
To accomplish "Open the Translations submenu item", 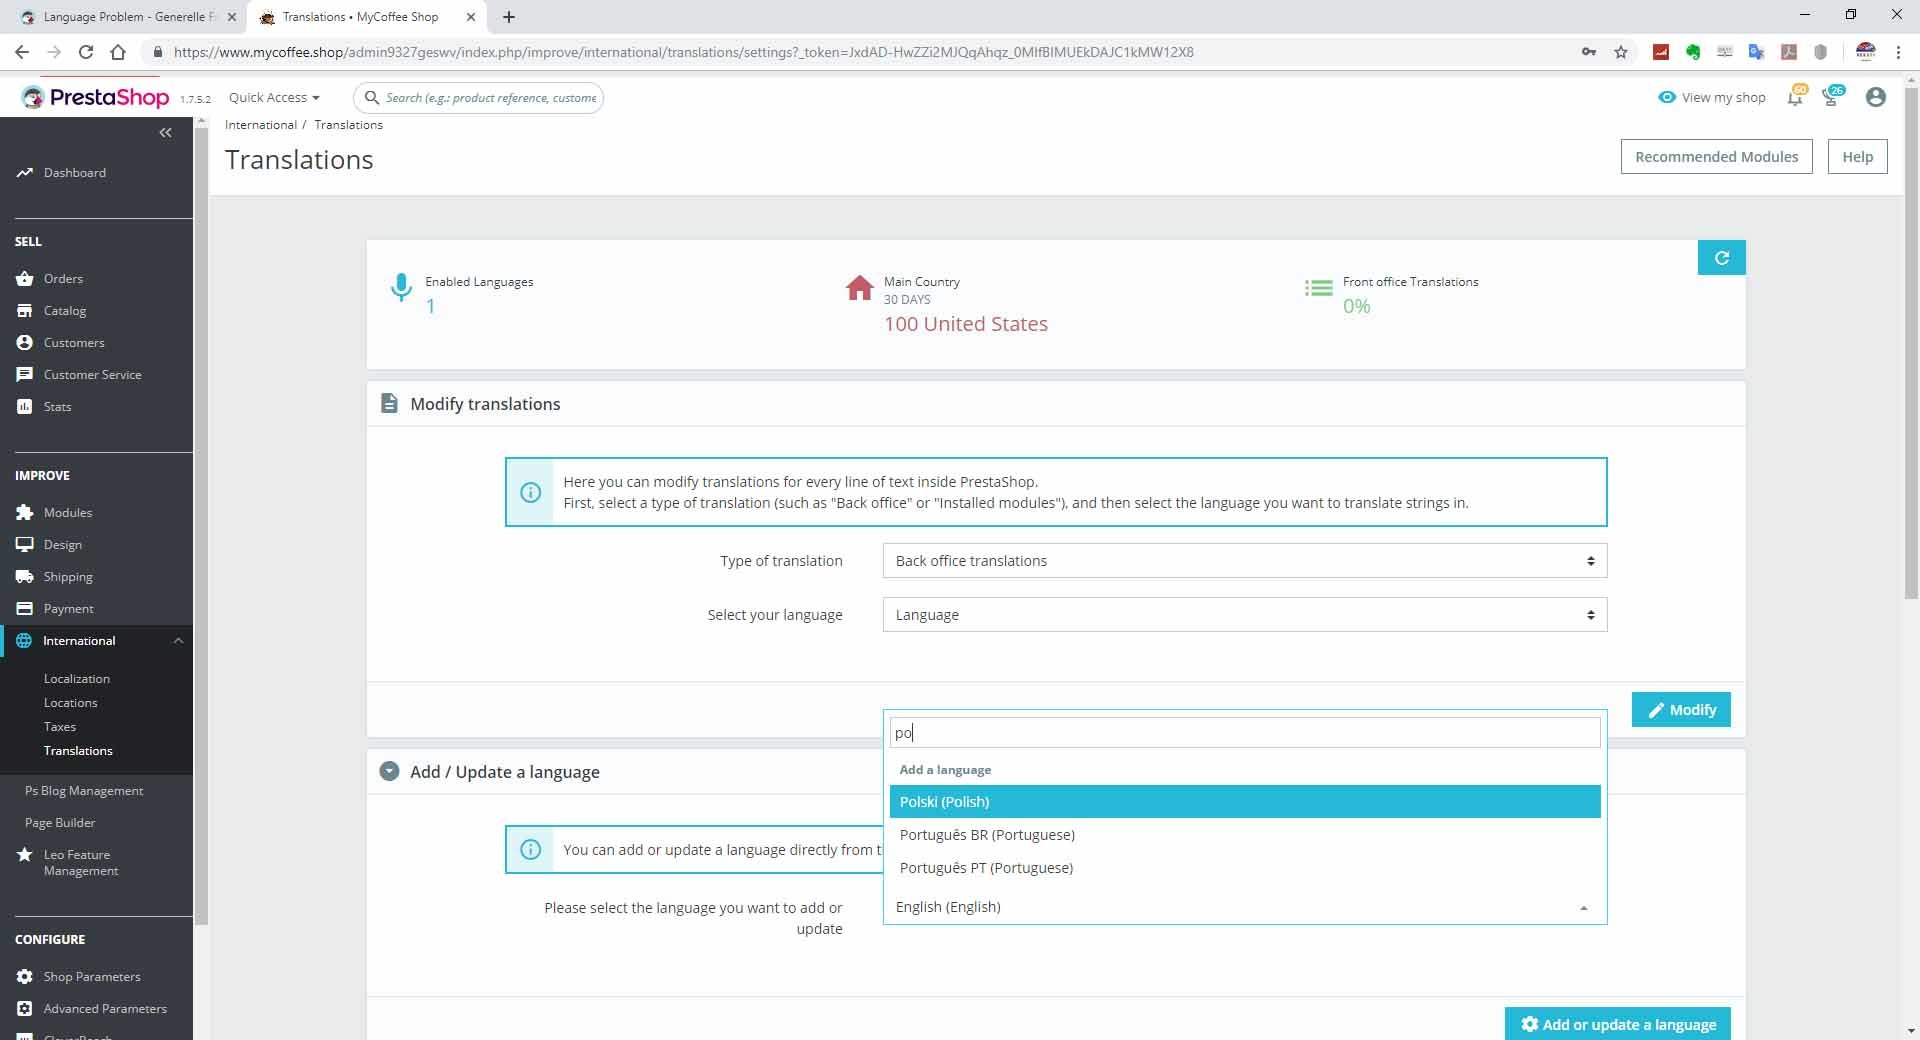I will tap(78, 751).
